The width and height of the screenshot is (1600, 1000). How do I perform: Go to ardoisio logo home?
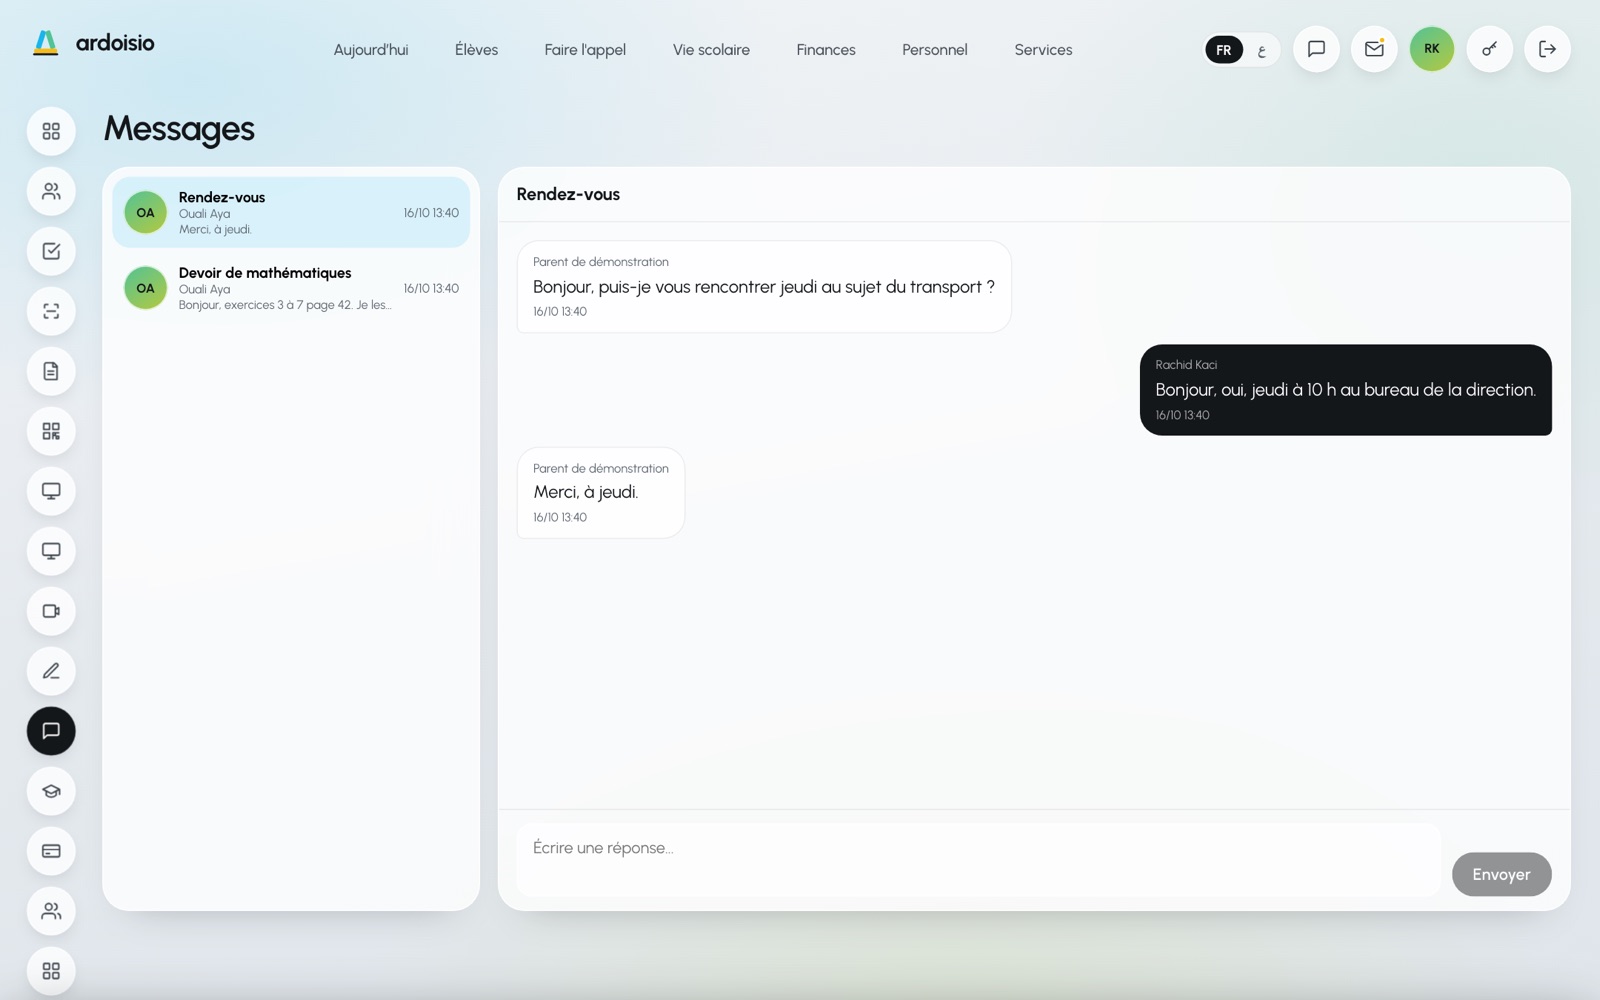[93, 43]
